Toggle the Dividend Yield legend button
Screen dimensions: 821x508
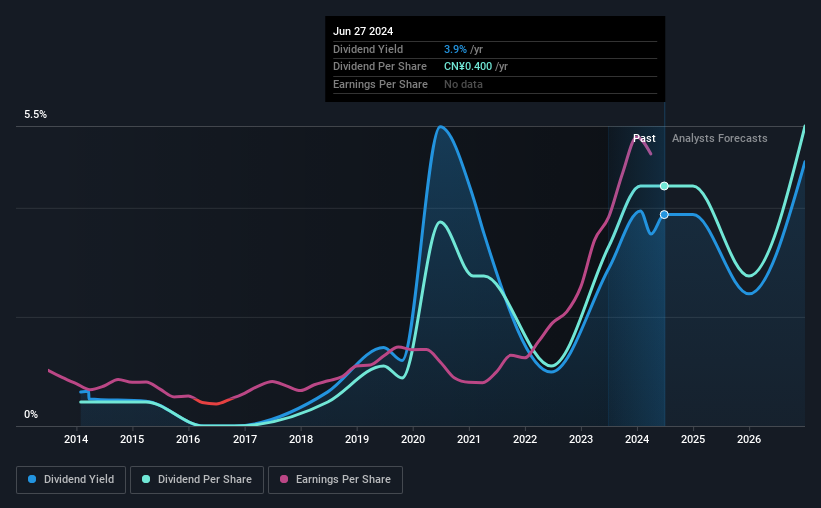(71, 480)
